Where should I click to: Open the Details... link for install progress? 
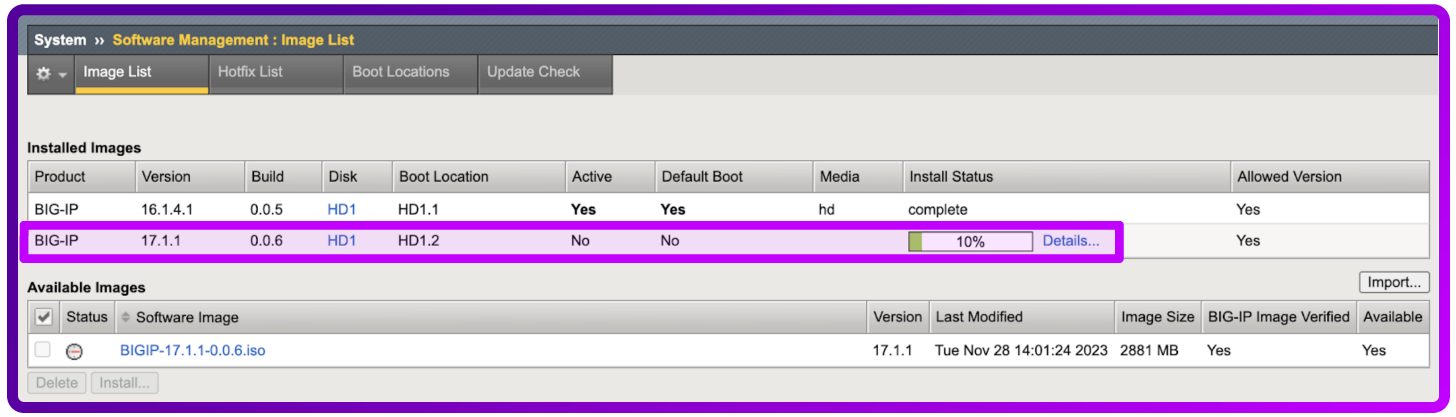[x=1070, y=241]
